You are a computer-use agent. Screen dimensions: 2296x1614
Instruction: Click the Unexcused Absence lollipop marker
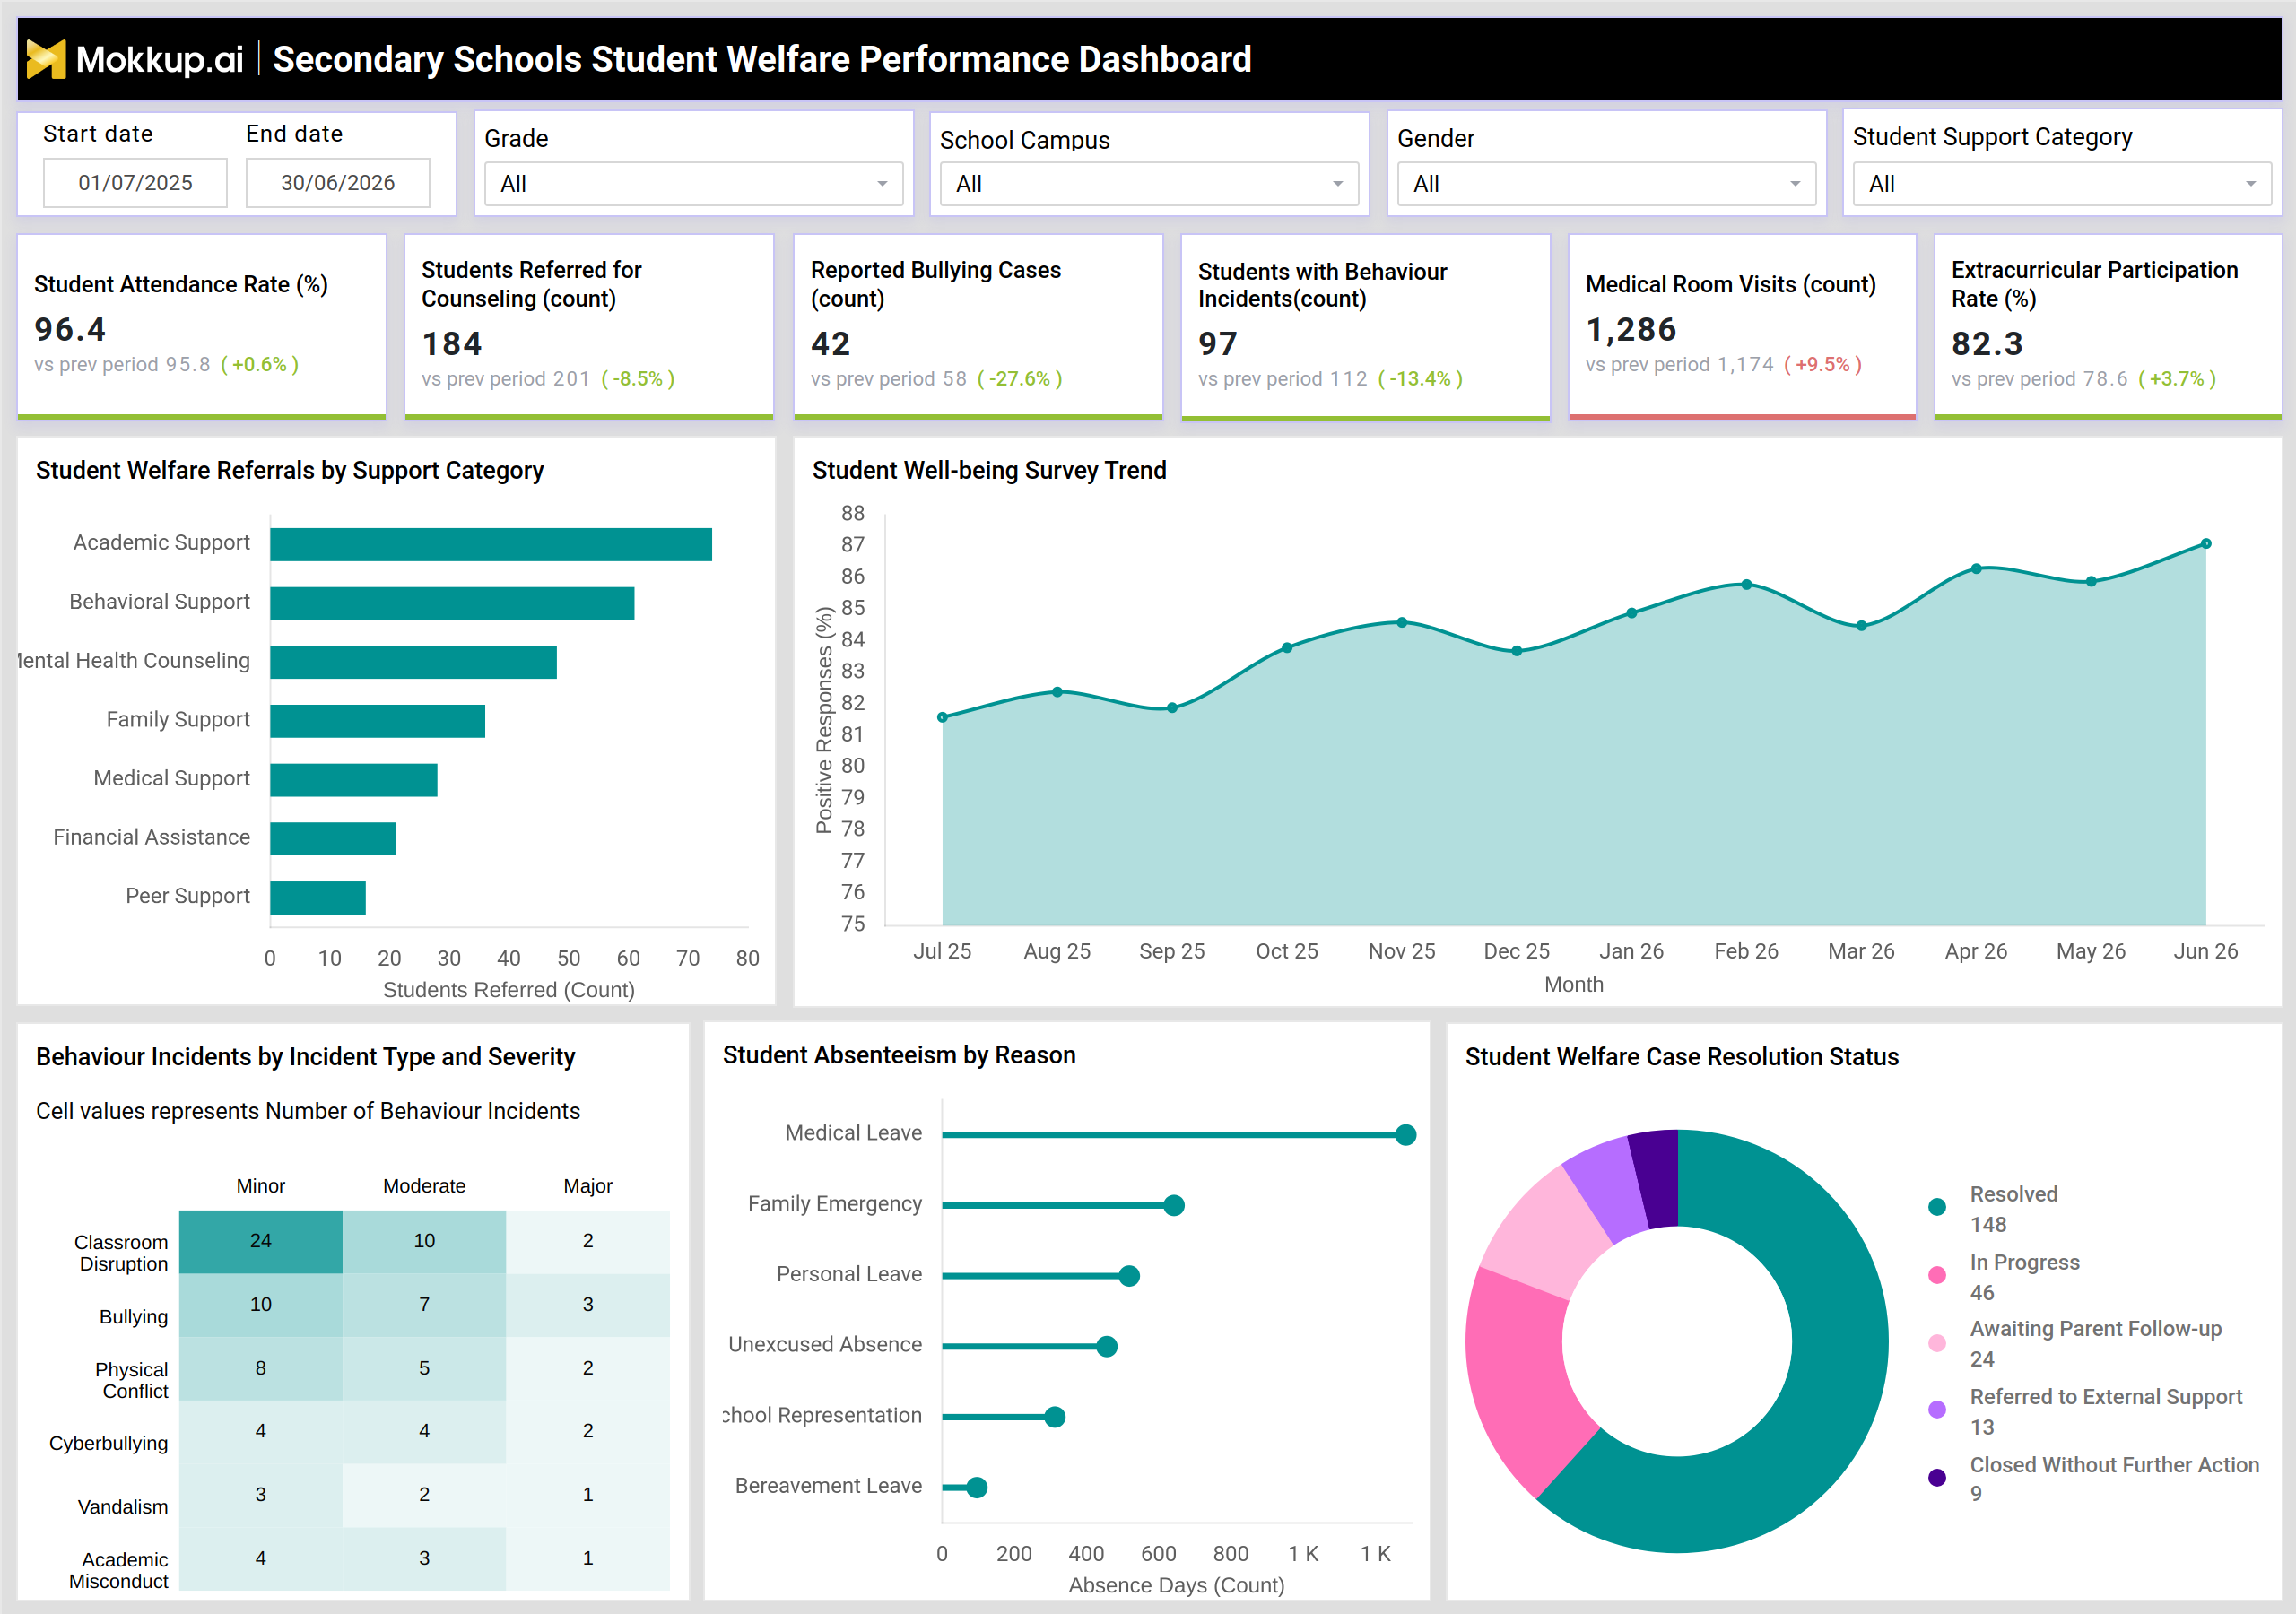click(1106, 1347)
